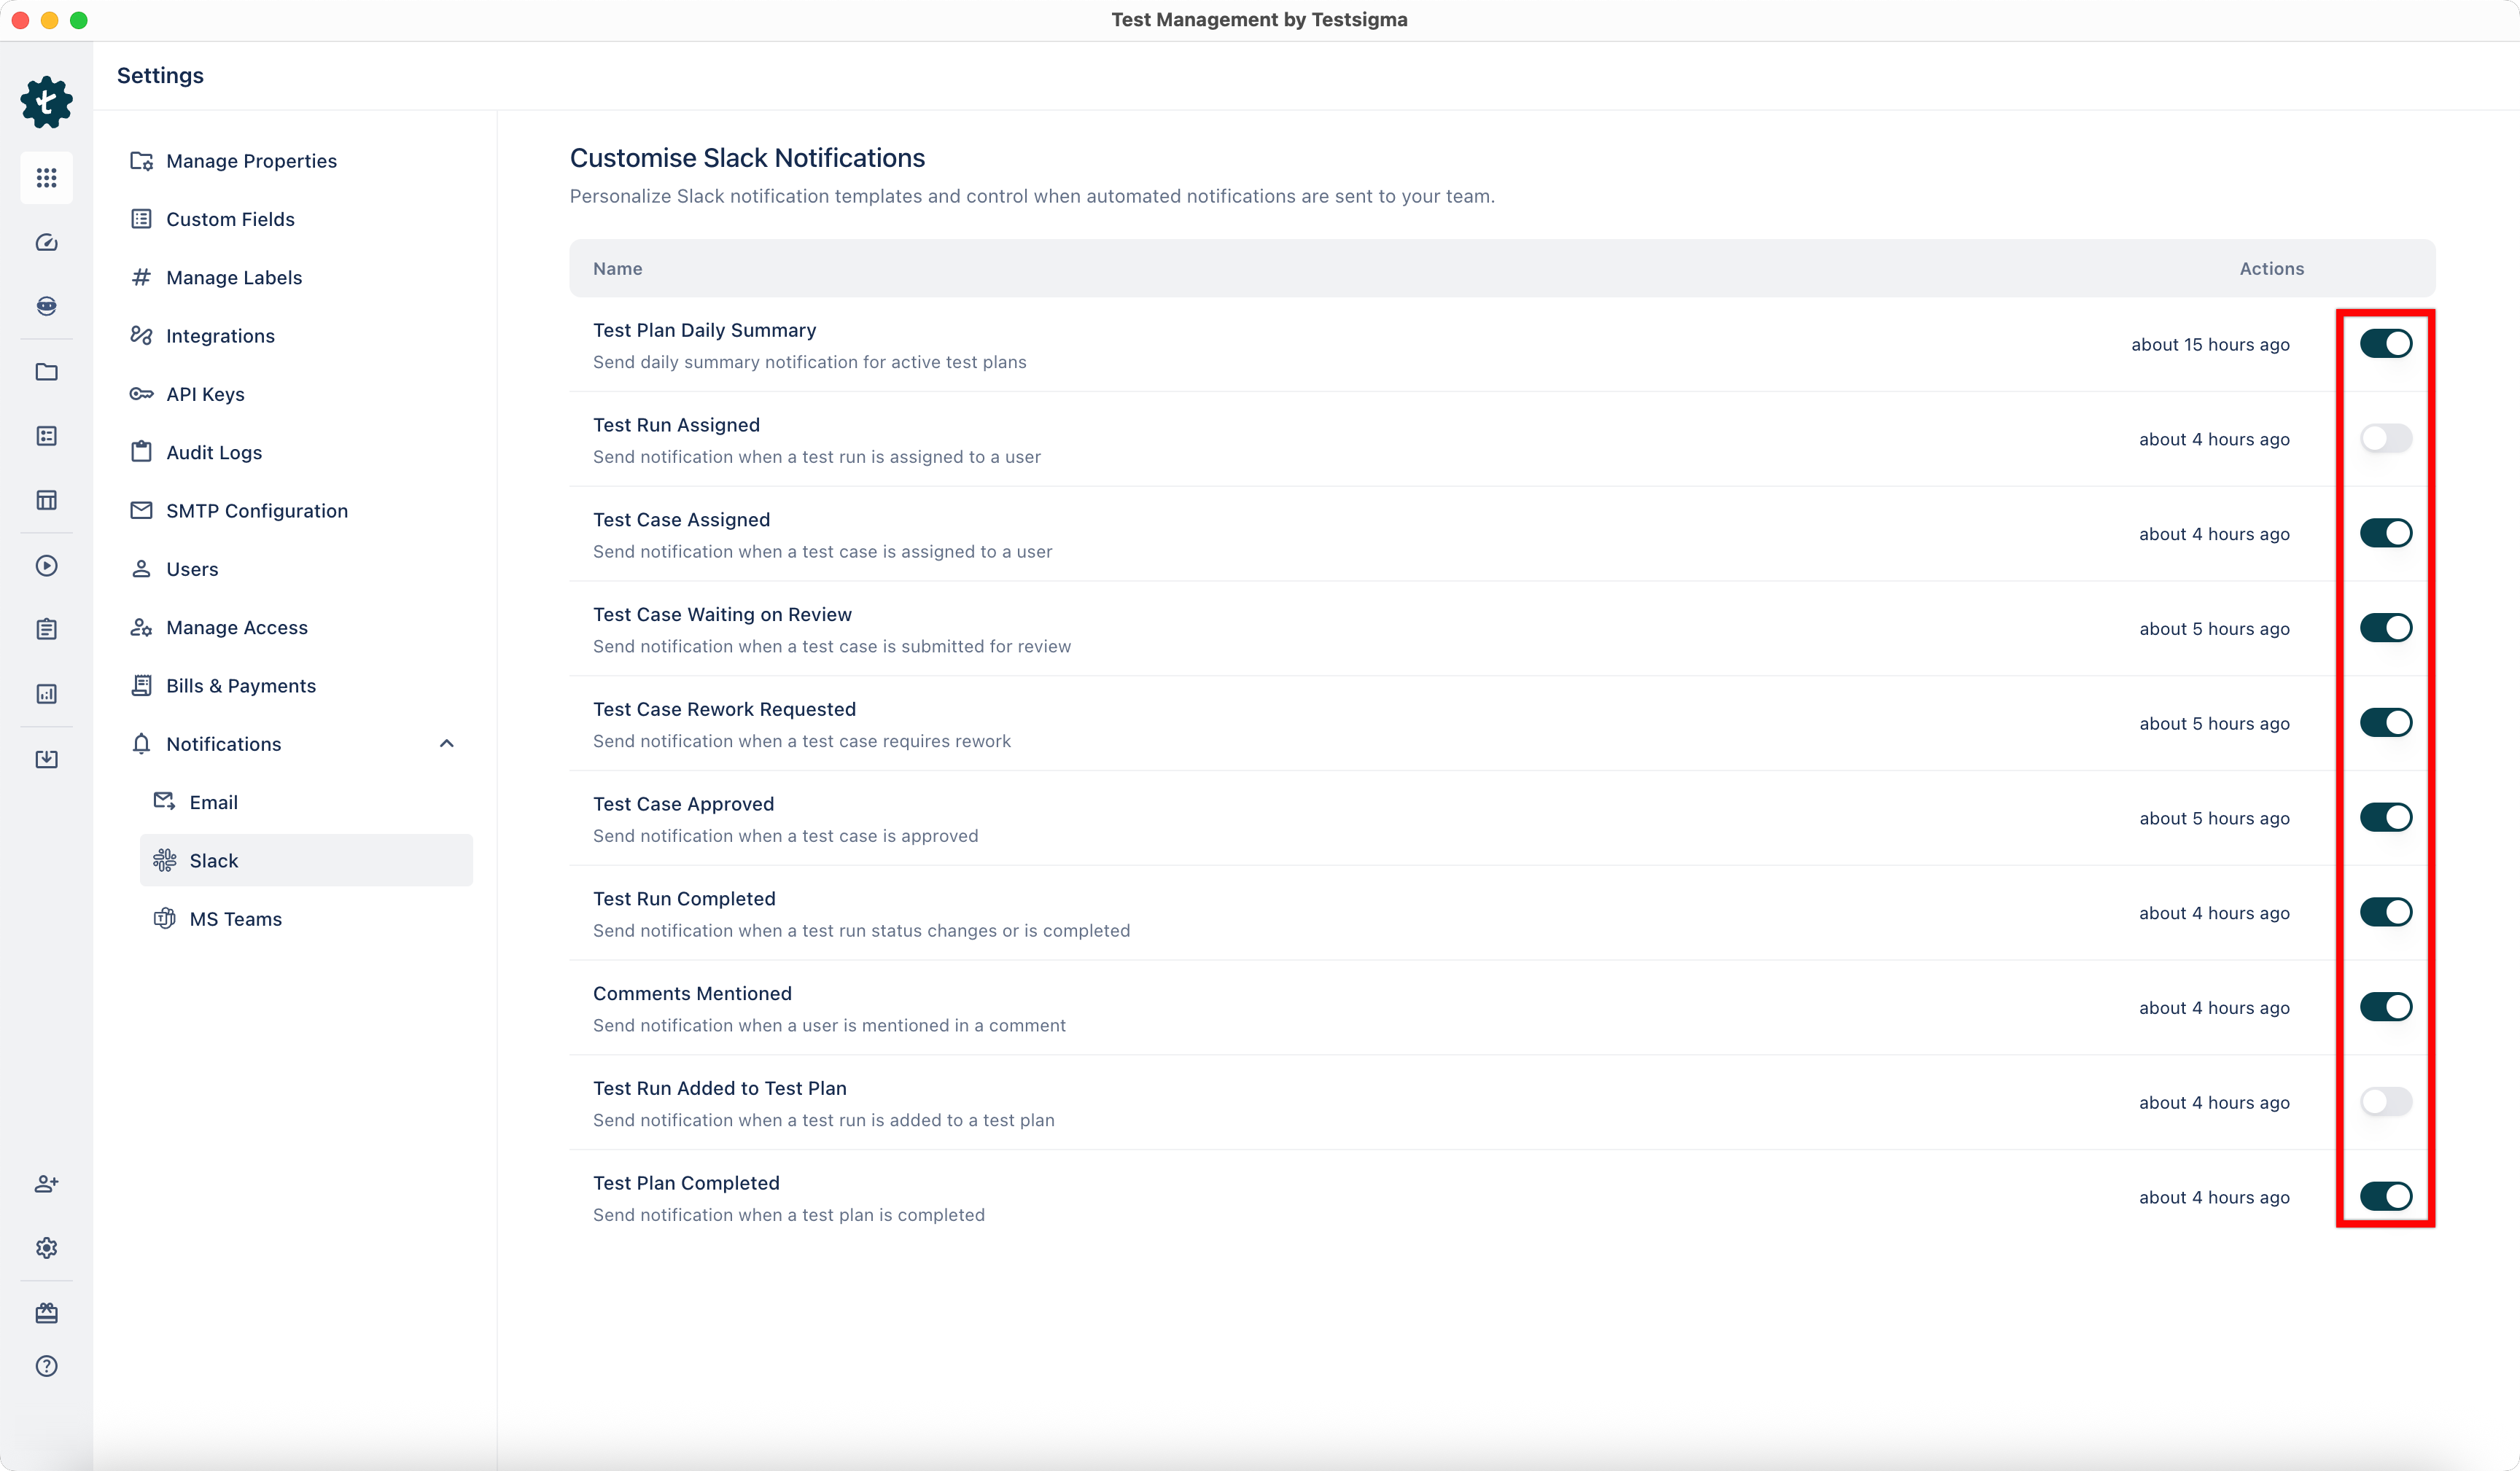Select the speedometer activity icon in the sidebar
This screenshot has width=2520, height=1471.
click(x=46, y=242)
